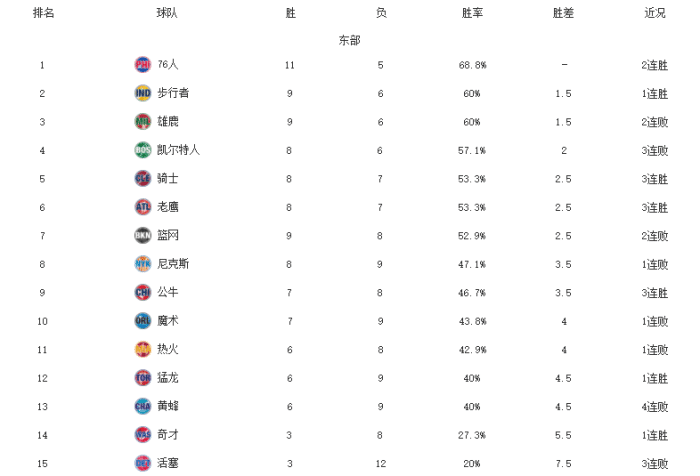The height and width of the screenshot is (476, 700).
Task: Click the 魔术 team logo icon
Action: click(142, 321)
